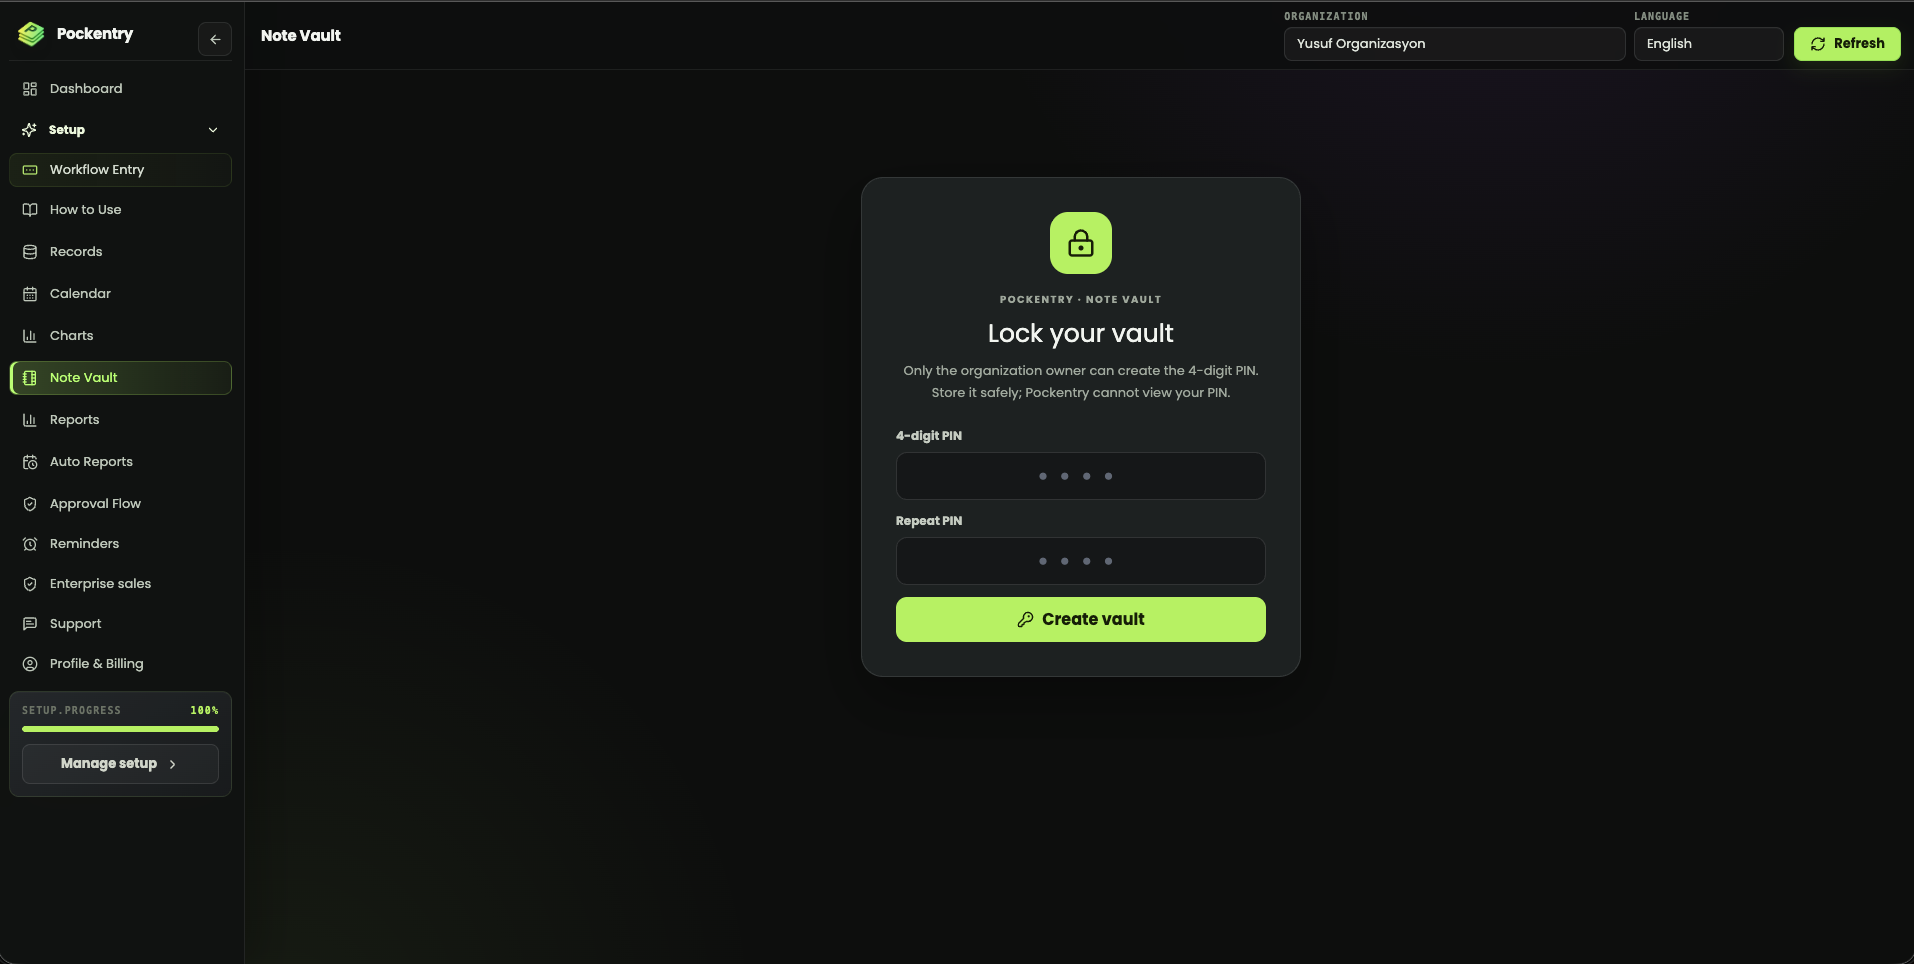Image resolution: width=1914 pixels, height=964 pixels.
Task: Click the "ORGANIZATION" header label
Action: 1326,17
